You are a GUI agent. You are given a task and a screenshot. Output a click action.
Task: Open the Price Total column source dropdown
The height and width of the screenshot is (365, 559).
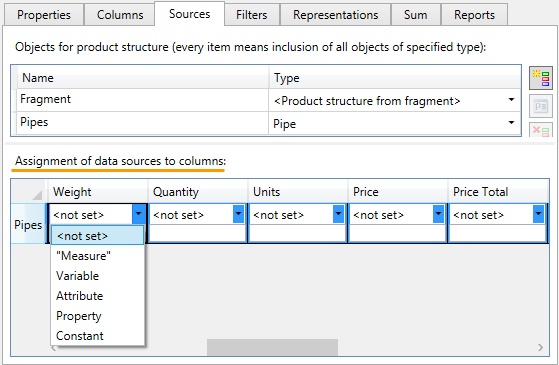pyautogui.click(x=538, y=214)
